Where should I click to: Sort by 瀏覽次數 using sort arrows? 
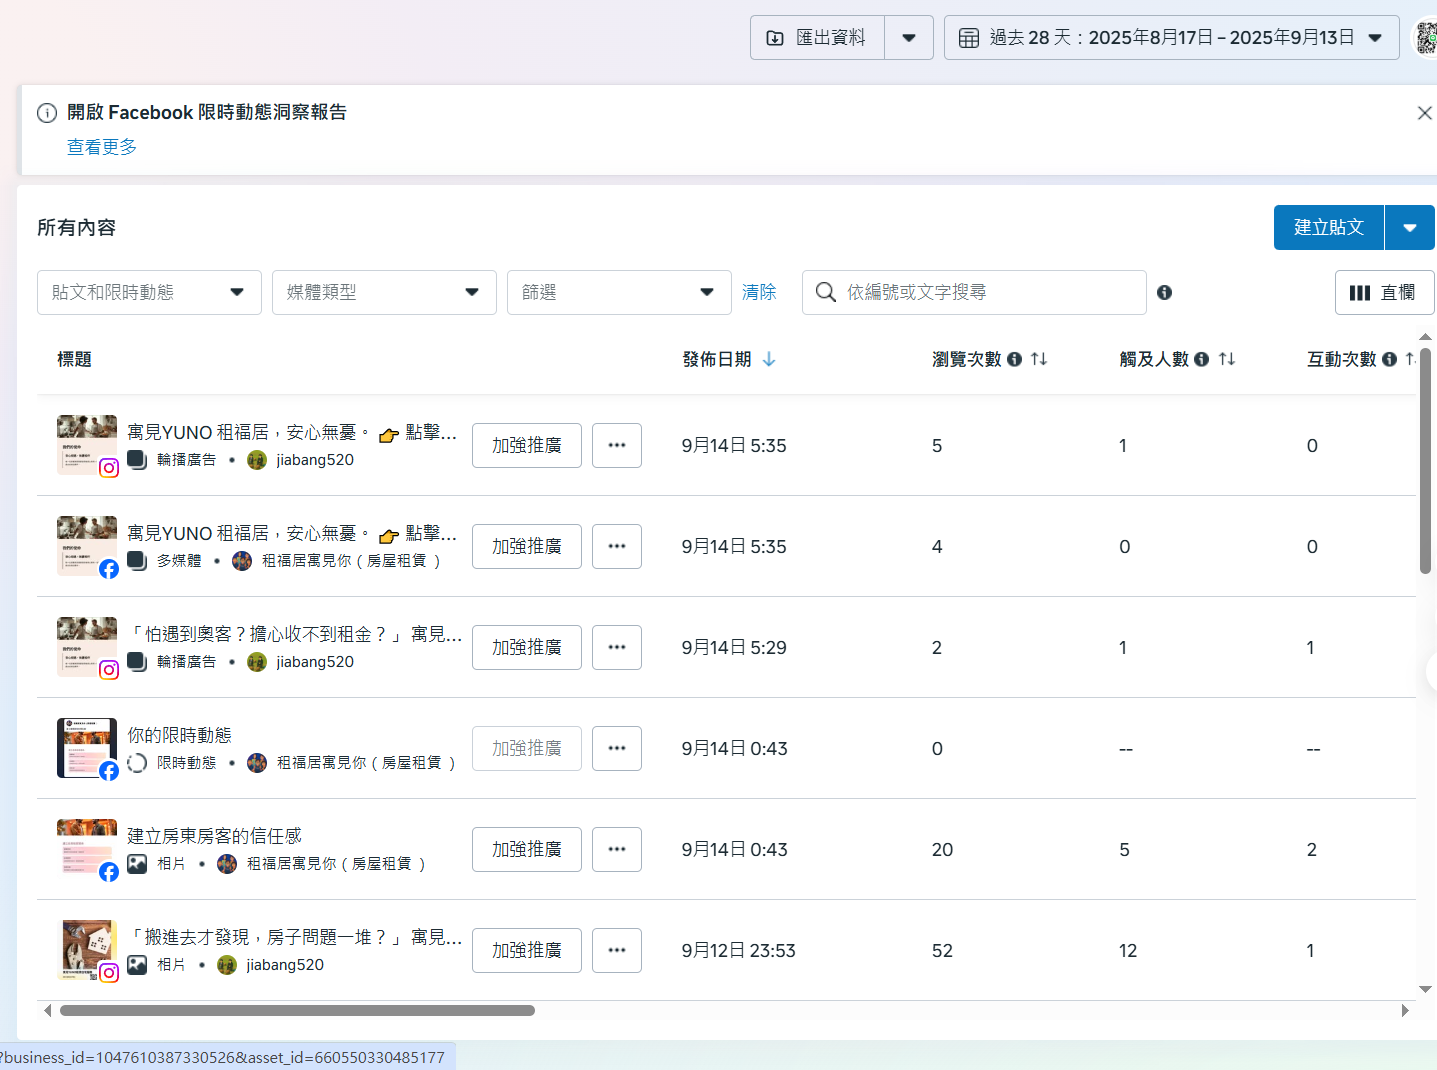click(1039, 359)
